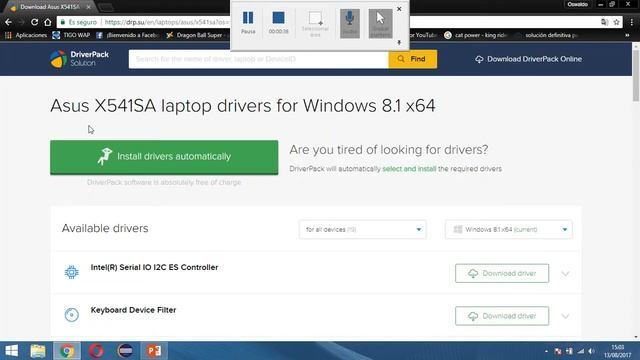Download the Intel Serial IO I2C driver
Image resolution: width=640 pixels, height=360 pixels.
(502, 273)
